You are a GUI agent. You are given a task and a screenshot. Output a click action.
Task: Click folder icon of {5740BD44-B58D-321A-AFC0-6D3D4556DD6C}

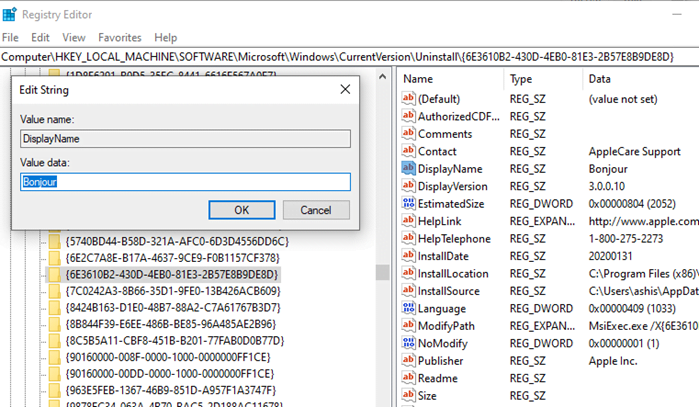tap(54, 242)
